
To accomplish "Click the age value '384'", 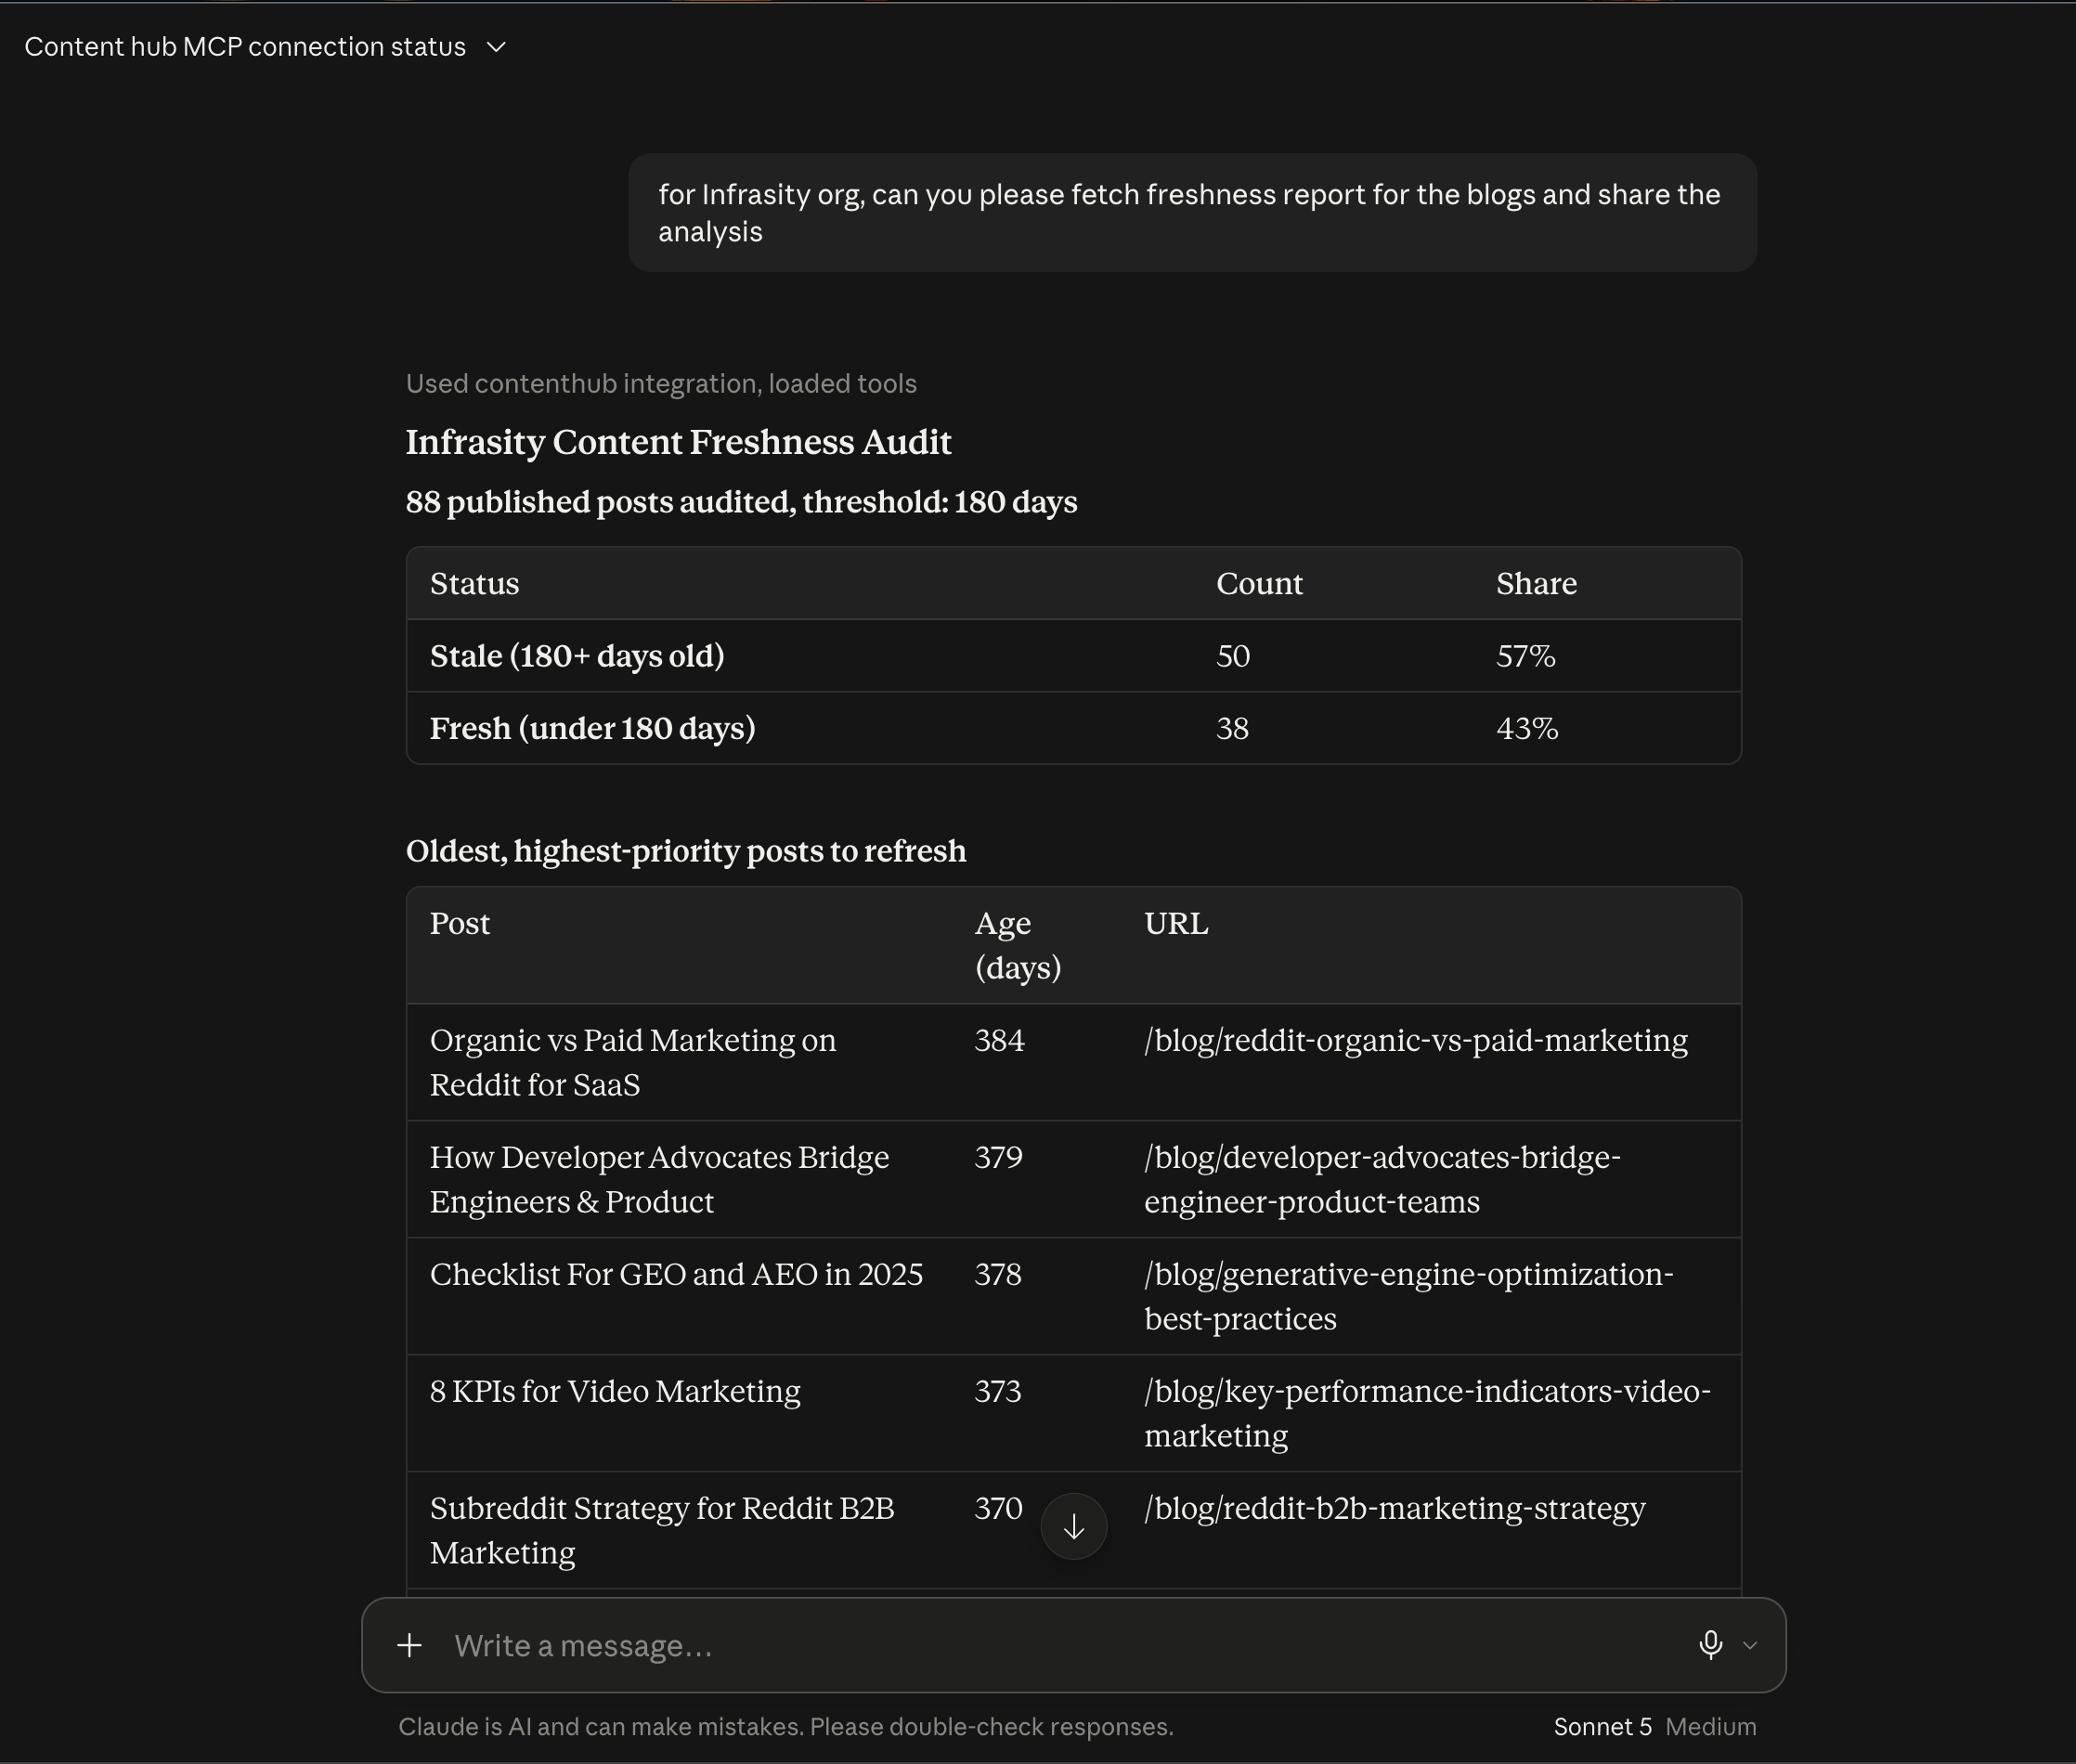I will click(x=999, y=1041).
